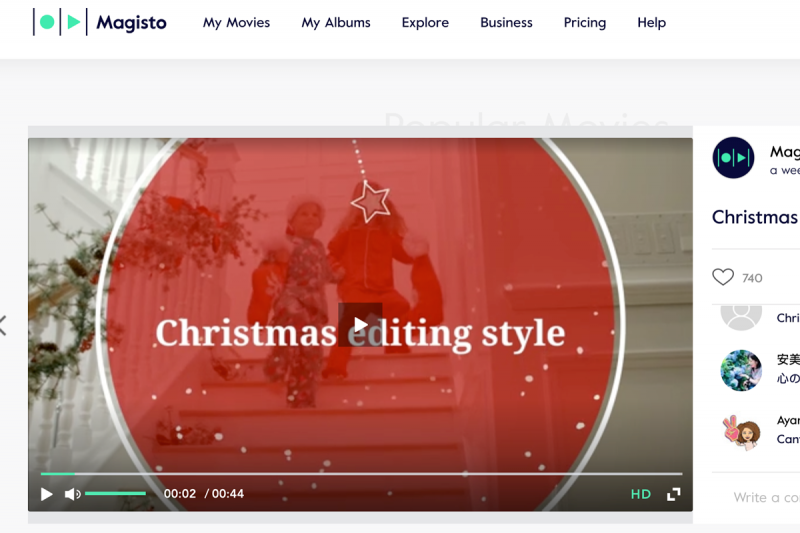800x533 pixels.
Task: Open the Pricing page link
Action: click(x=585, y=22)
